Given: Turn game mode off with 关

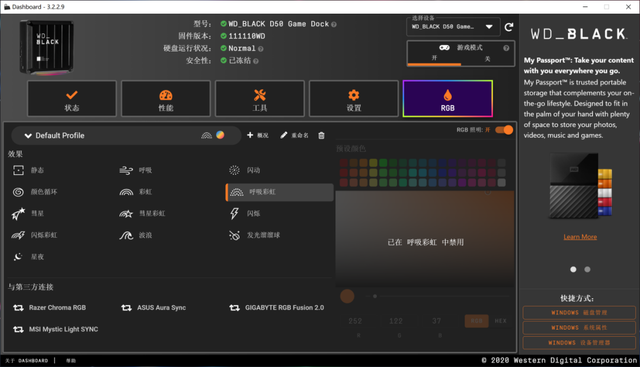Looking at the screenshot, I should pyautogui.click(x=487, y=58).
